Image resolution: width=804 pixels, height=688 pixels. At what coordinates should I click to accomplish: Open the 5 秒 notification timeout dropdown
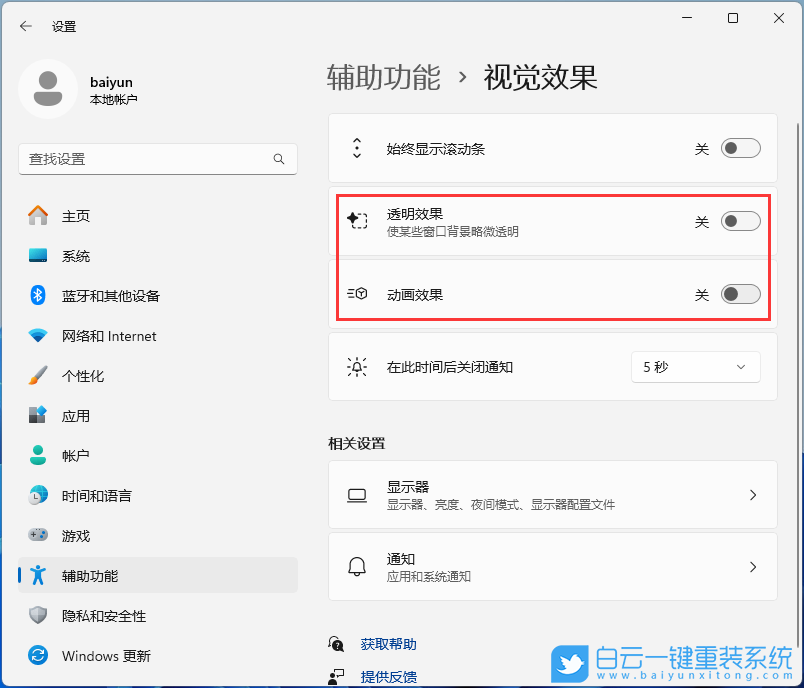tap(695, 366)
